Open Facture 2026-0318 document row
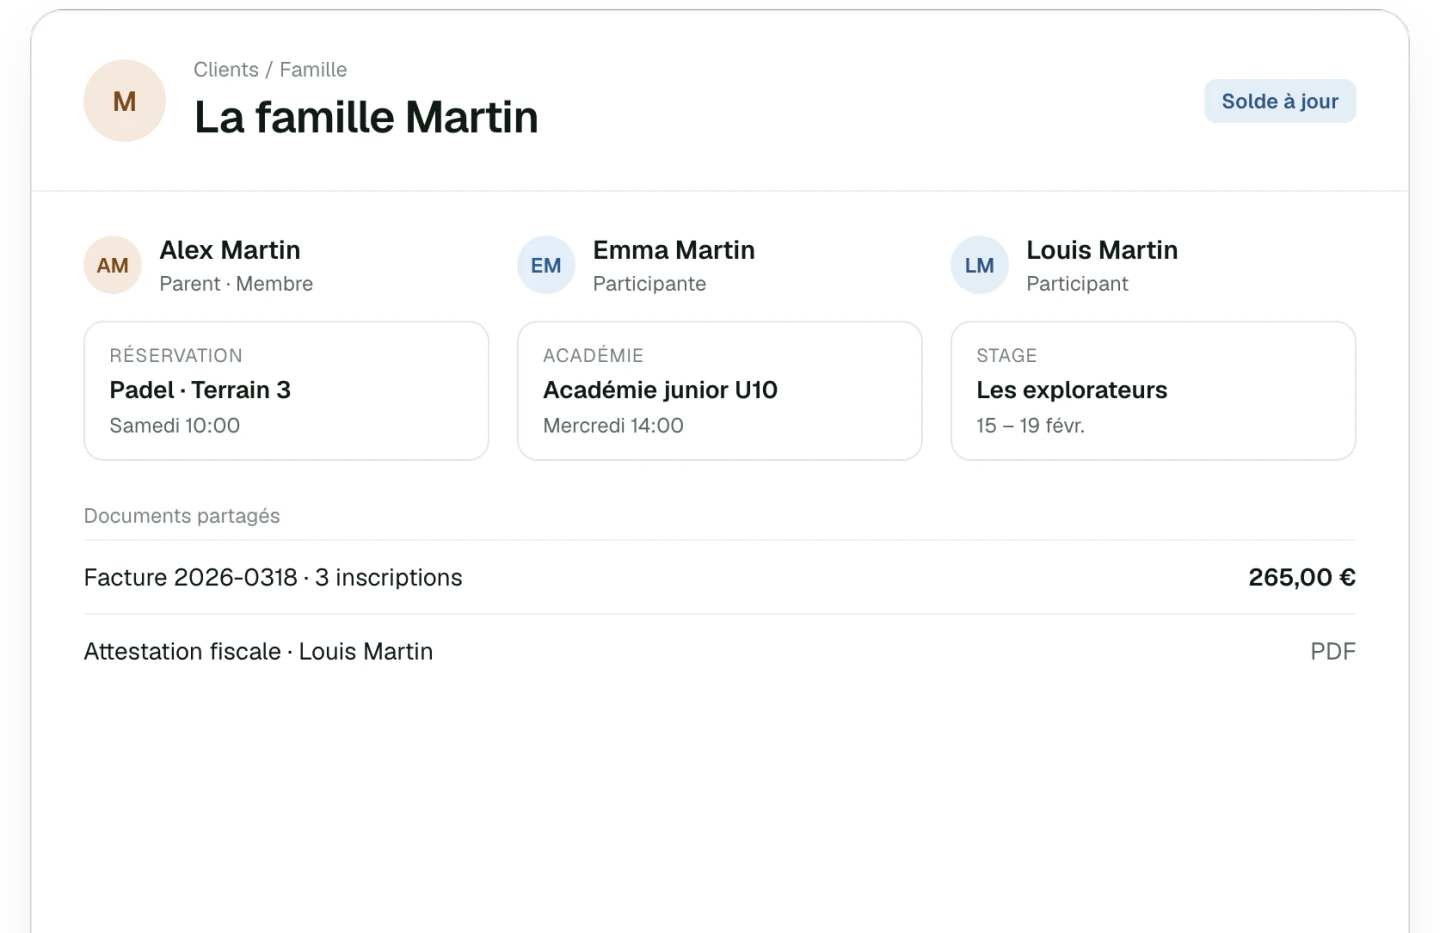 (x=720, y=577)
